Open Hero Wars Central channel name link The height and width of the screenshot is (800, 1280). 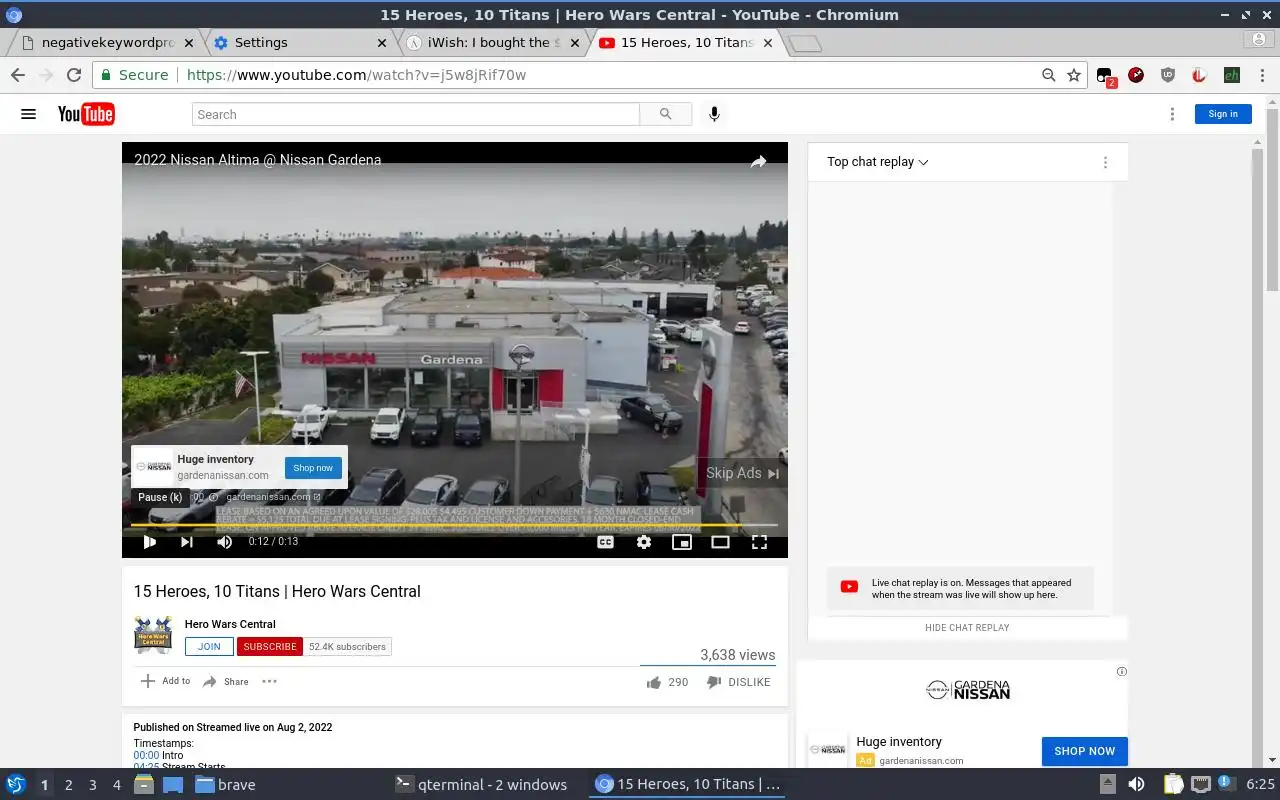click(230, 624)
